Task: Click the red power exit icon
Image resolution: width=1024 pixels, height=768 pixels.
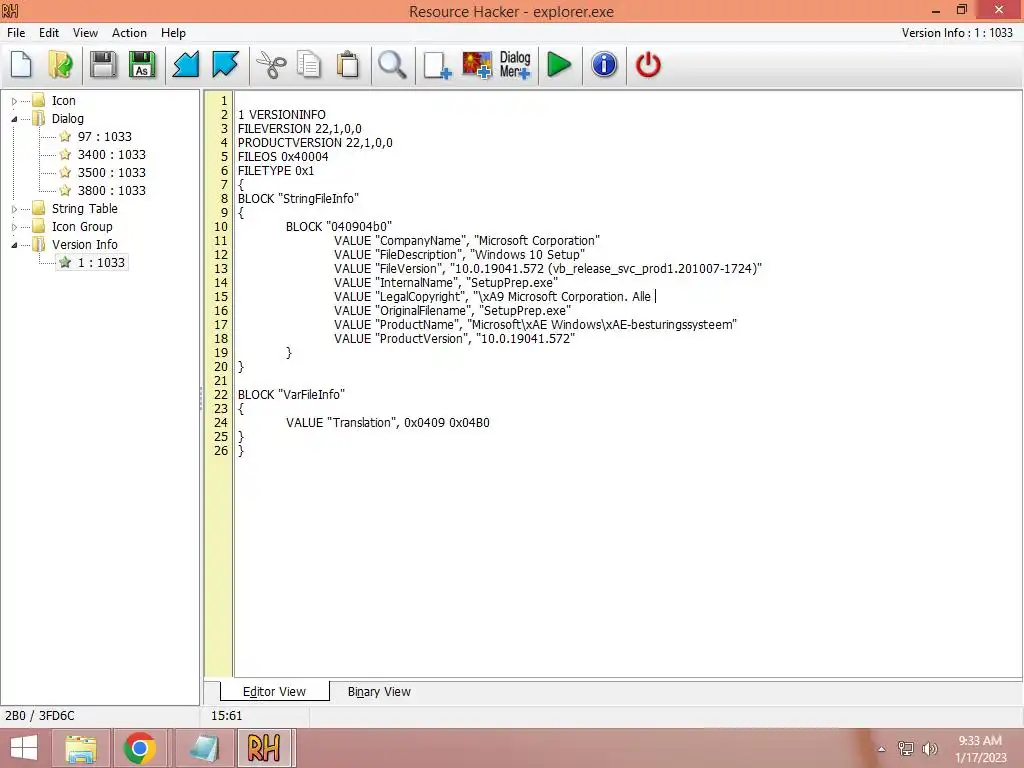Action: (x=648, y=65)
